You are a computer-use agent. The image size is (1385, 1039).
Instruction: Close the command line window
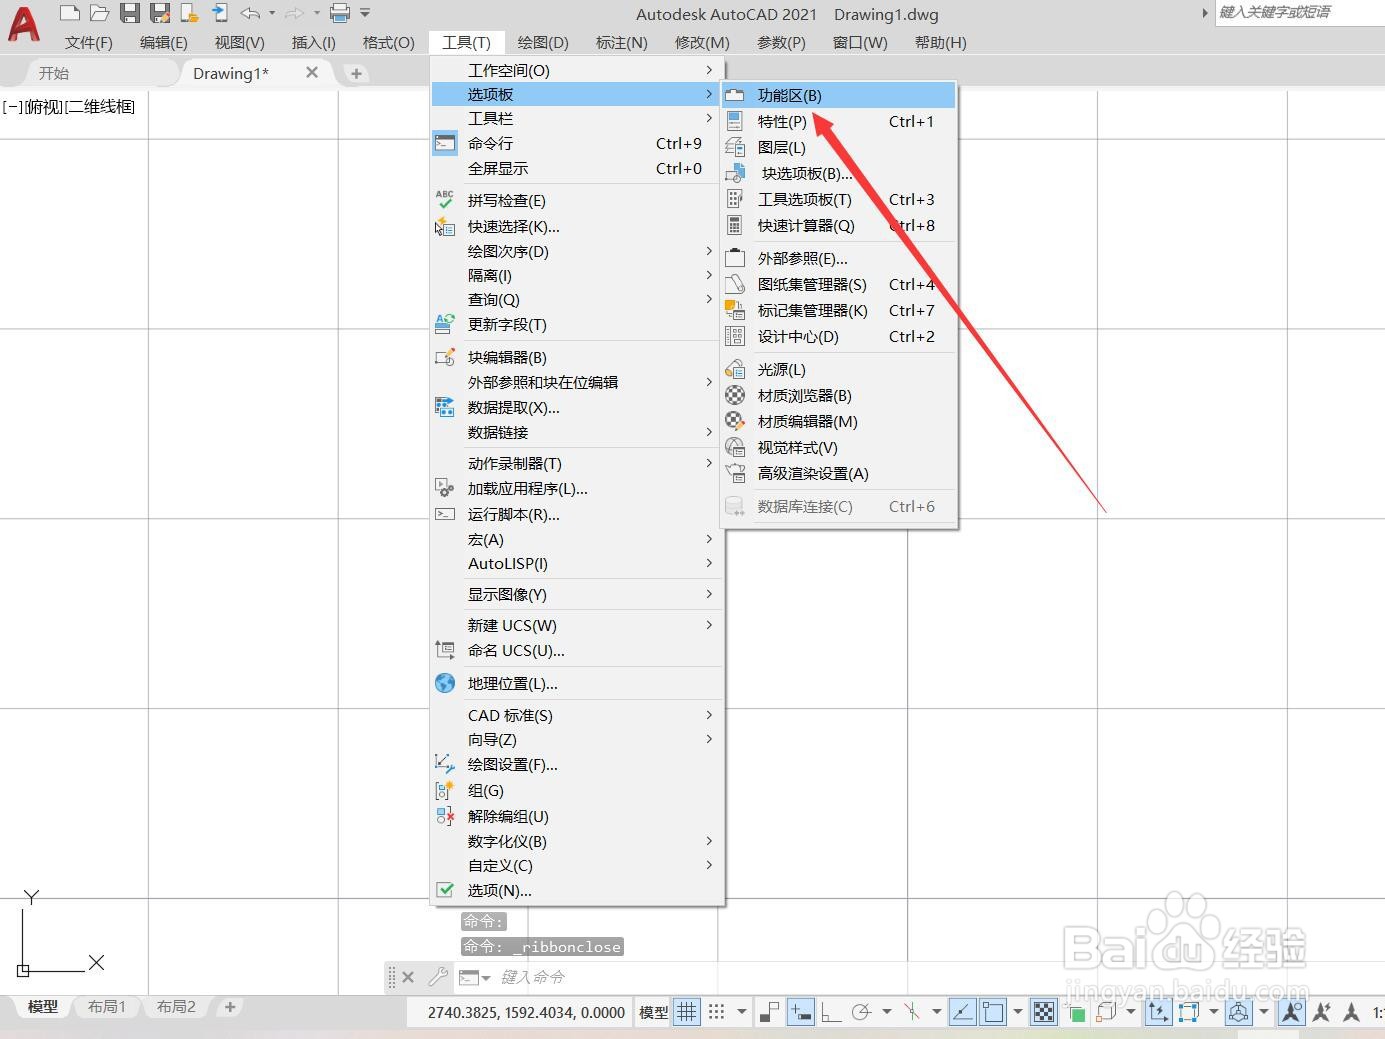[408, 977]
